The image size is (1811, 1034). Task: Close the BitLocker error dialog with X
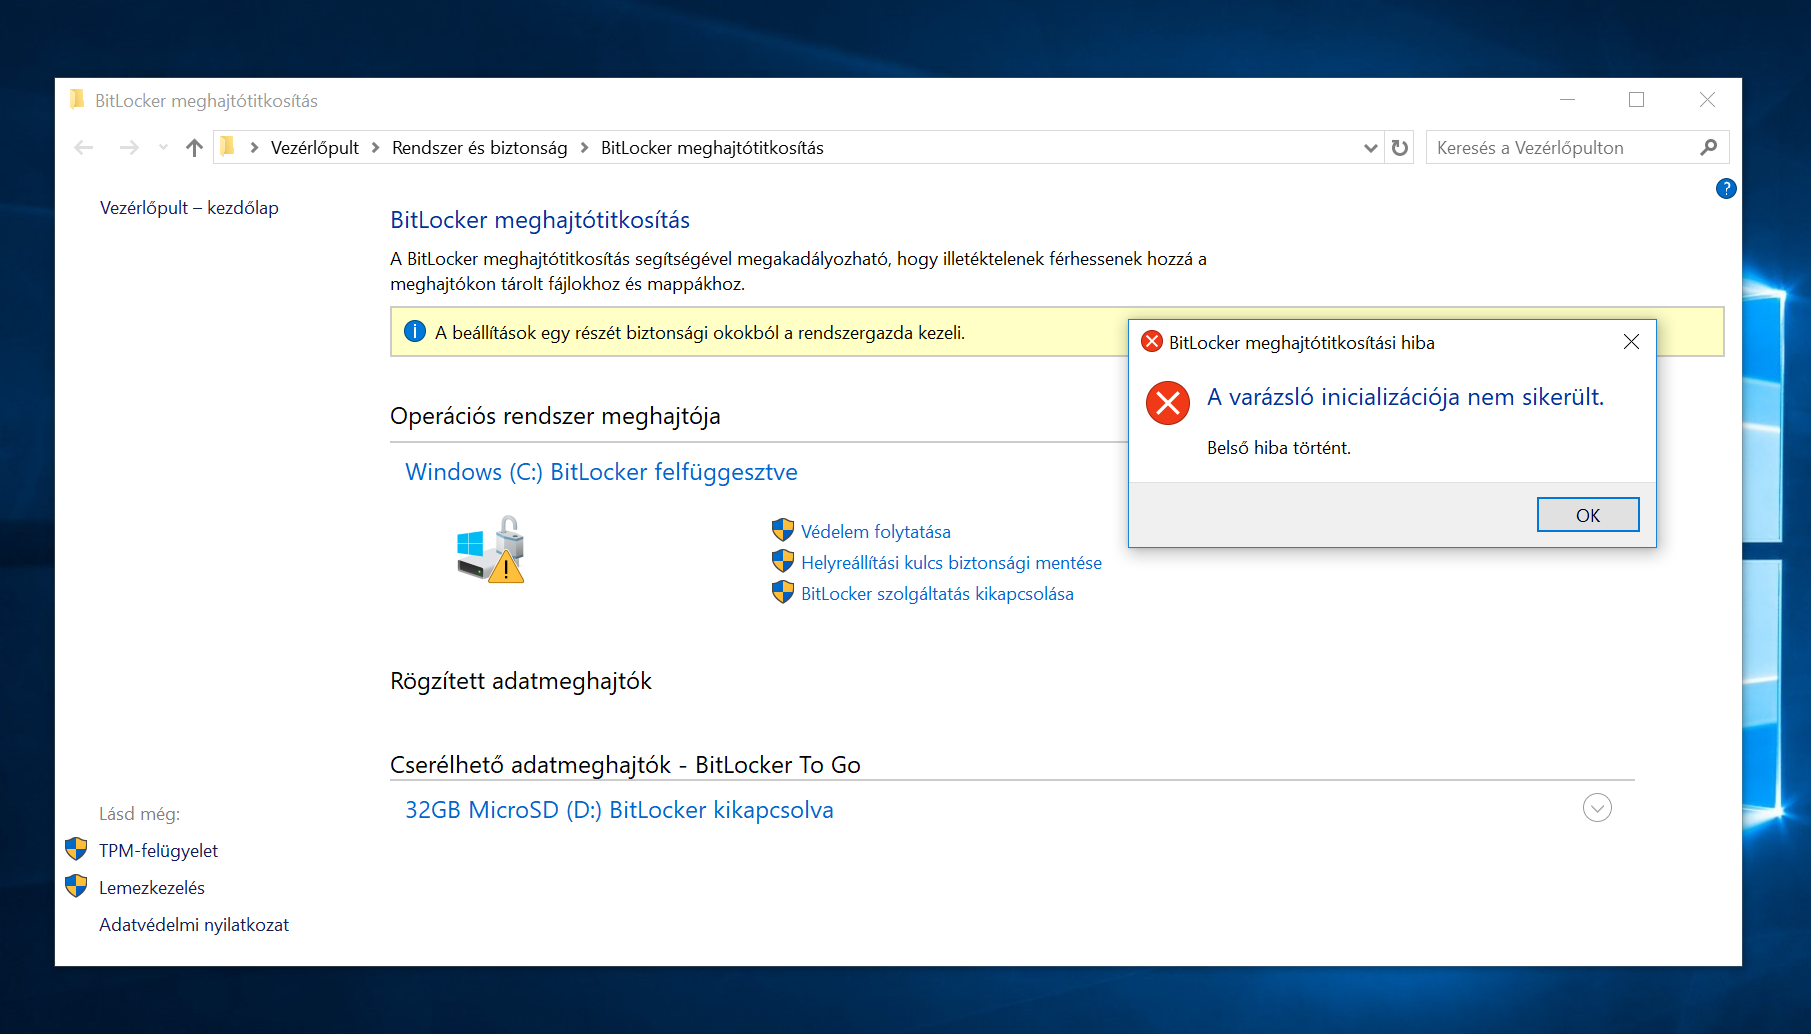point(1631,342)
